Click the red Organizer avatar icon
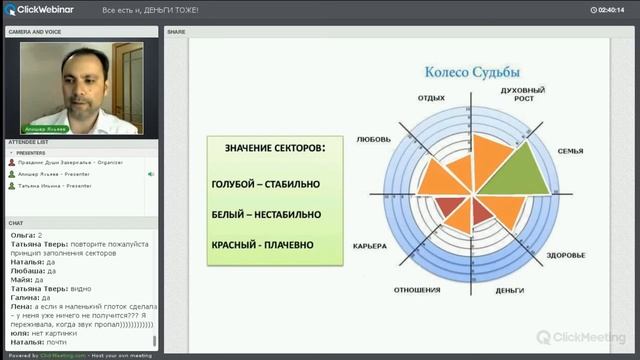Screen dimensions: 640x360 click(12, 162)
